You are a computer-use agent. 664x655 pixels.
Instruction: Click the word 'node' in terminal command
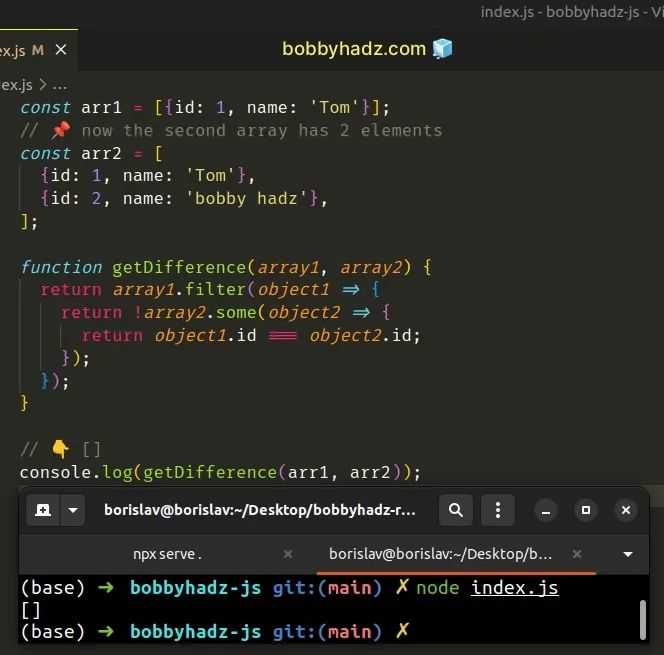[438, 588]
